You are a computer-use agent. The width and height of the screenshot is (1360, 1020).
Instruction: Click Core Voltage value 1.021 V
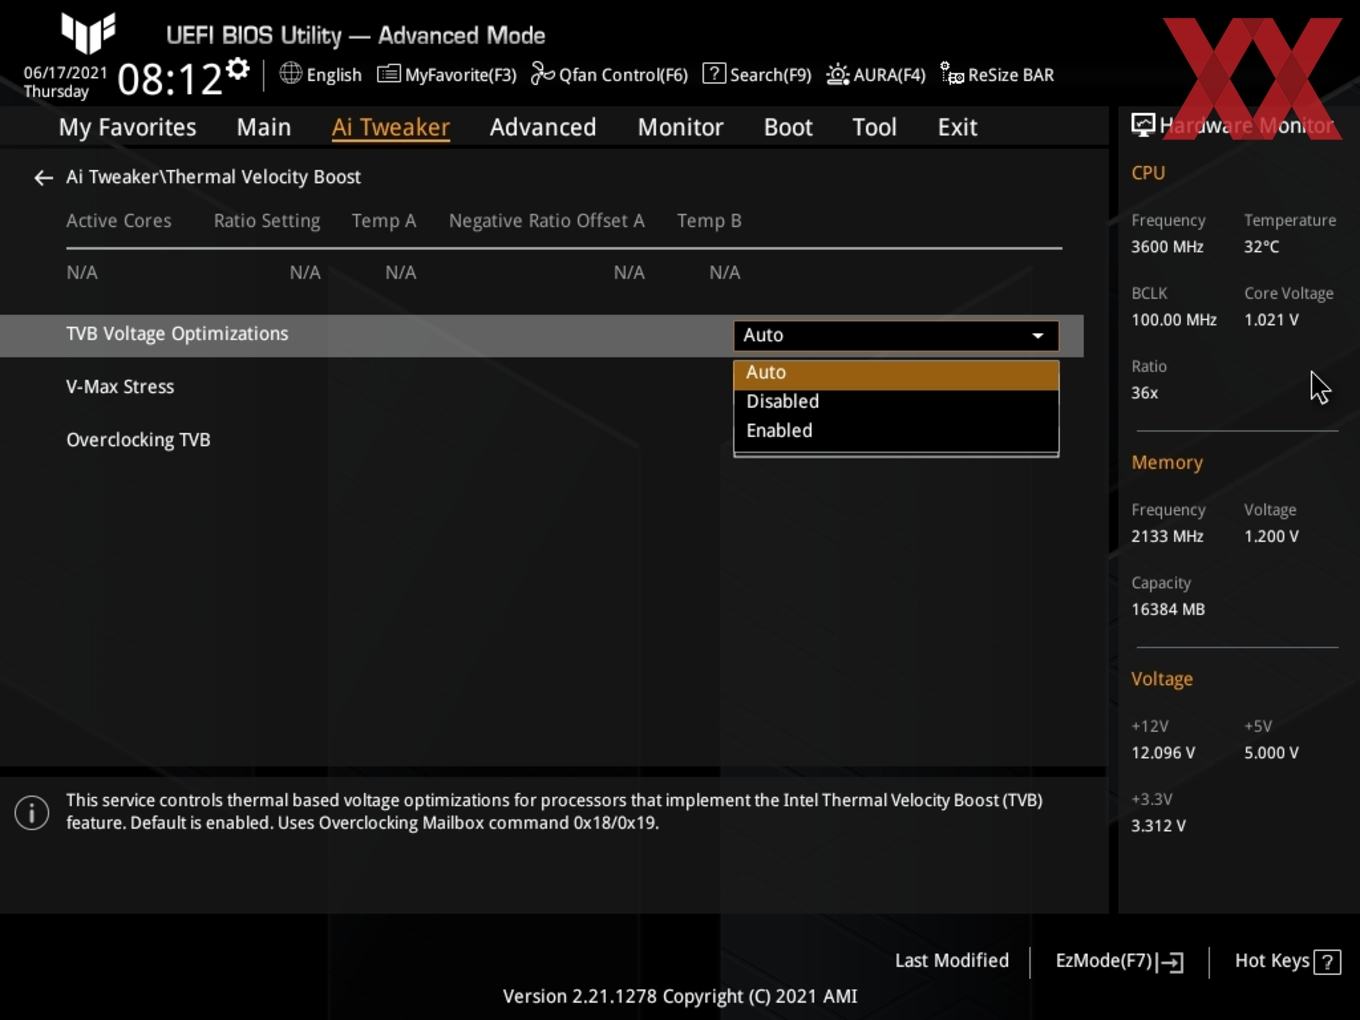click(1271, 320)
